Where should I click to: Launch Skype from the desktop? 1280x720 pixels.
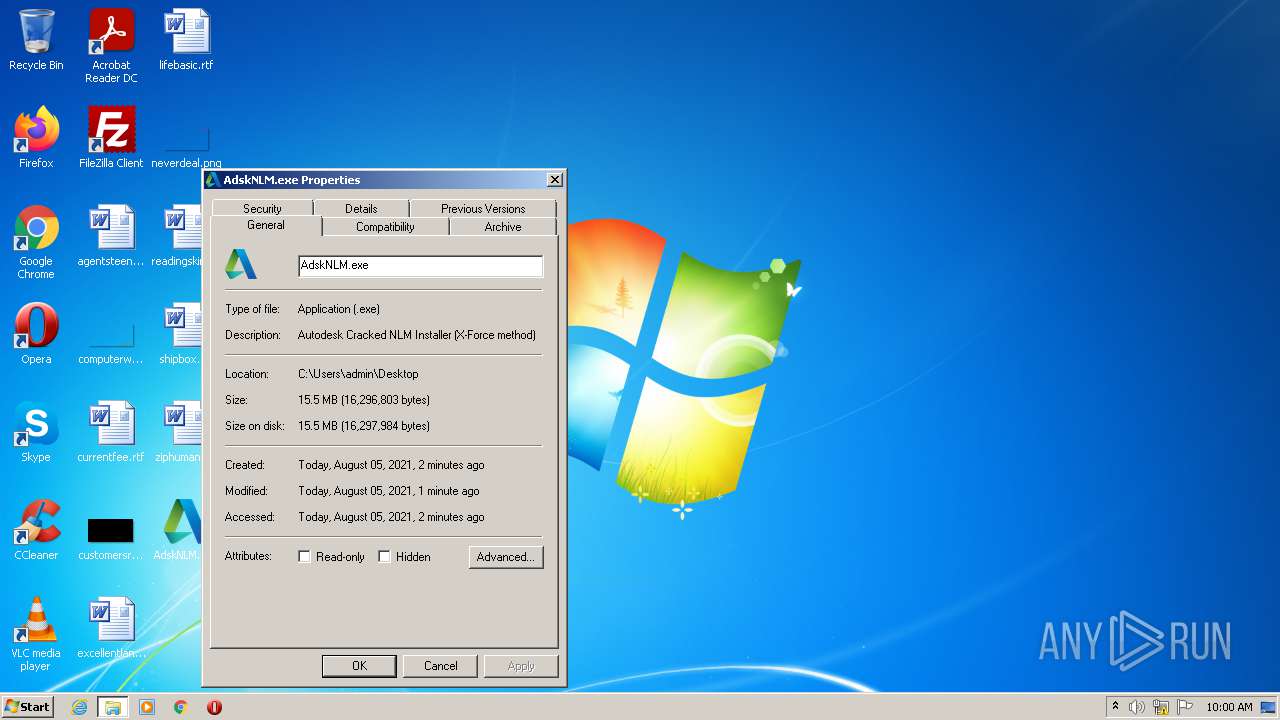click(x=36, y=432)
